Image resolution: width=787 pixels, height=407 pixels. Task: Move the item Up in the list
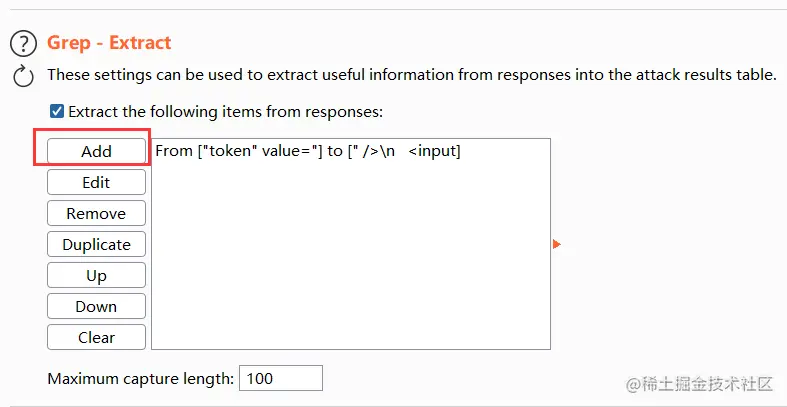96,275
